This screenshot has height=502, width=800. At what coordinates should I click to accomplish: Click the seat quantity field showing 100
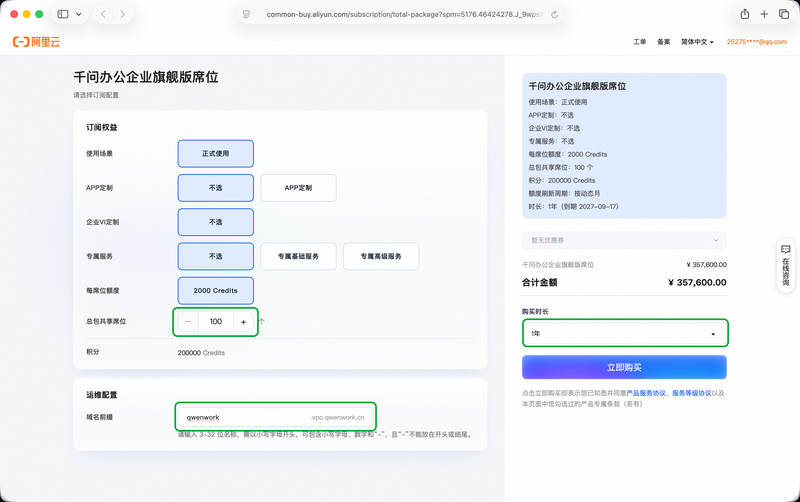click(216, 322)
